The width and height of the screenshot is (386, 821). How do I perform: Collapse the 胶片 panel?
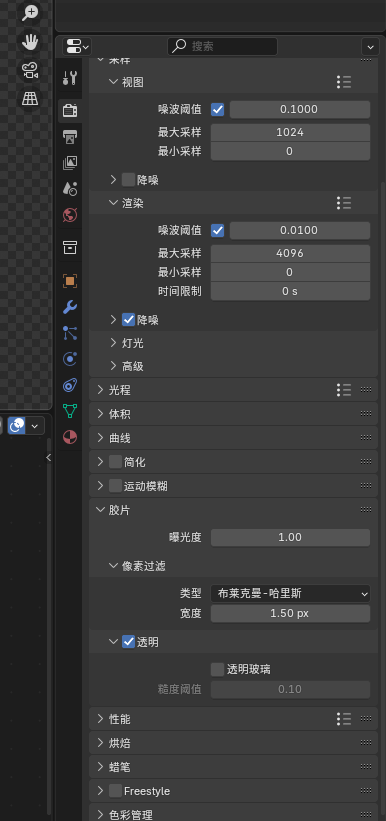(101, 510)
